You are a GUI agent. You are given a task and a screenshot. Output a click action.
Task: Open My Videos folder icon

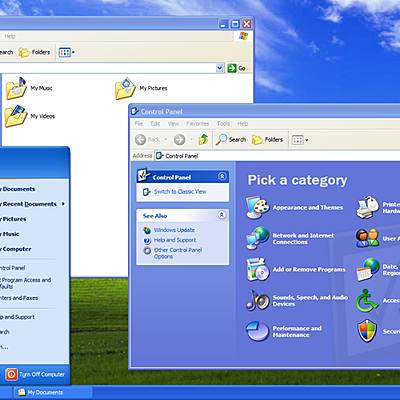(16, 116)
